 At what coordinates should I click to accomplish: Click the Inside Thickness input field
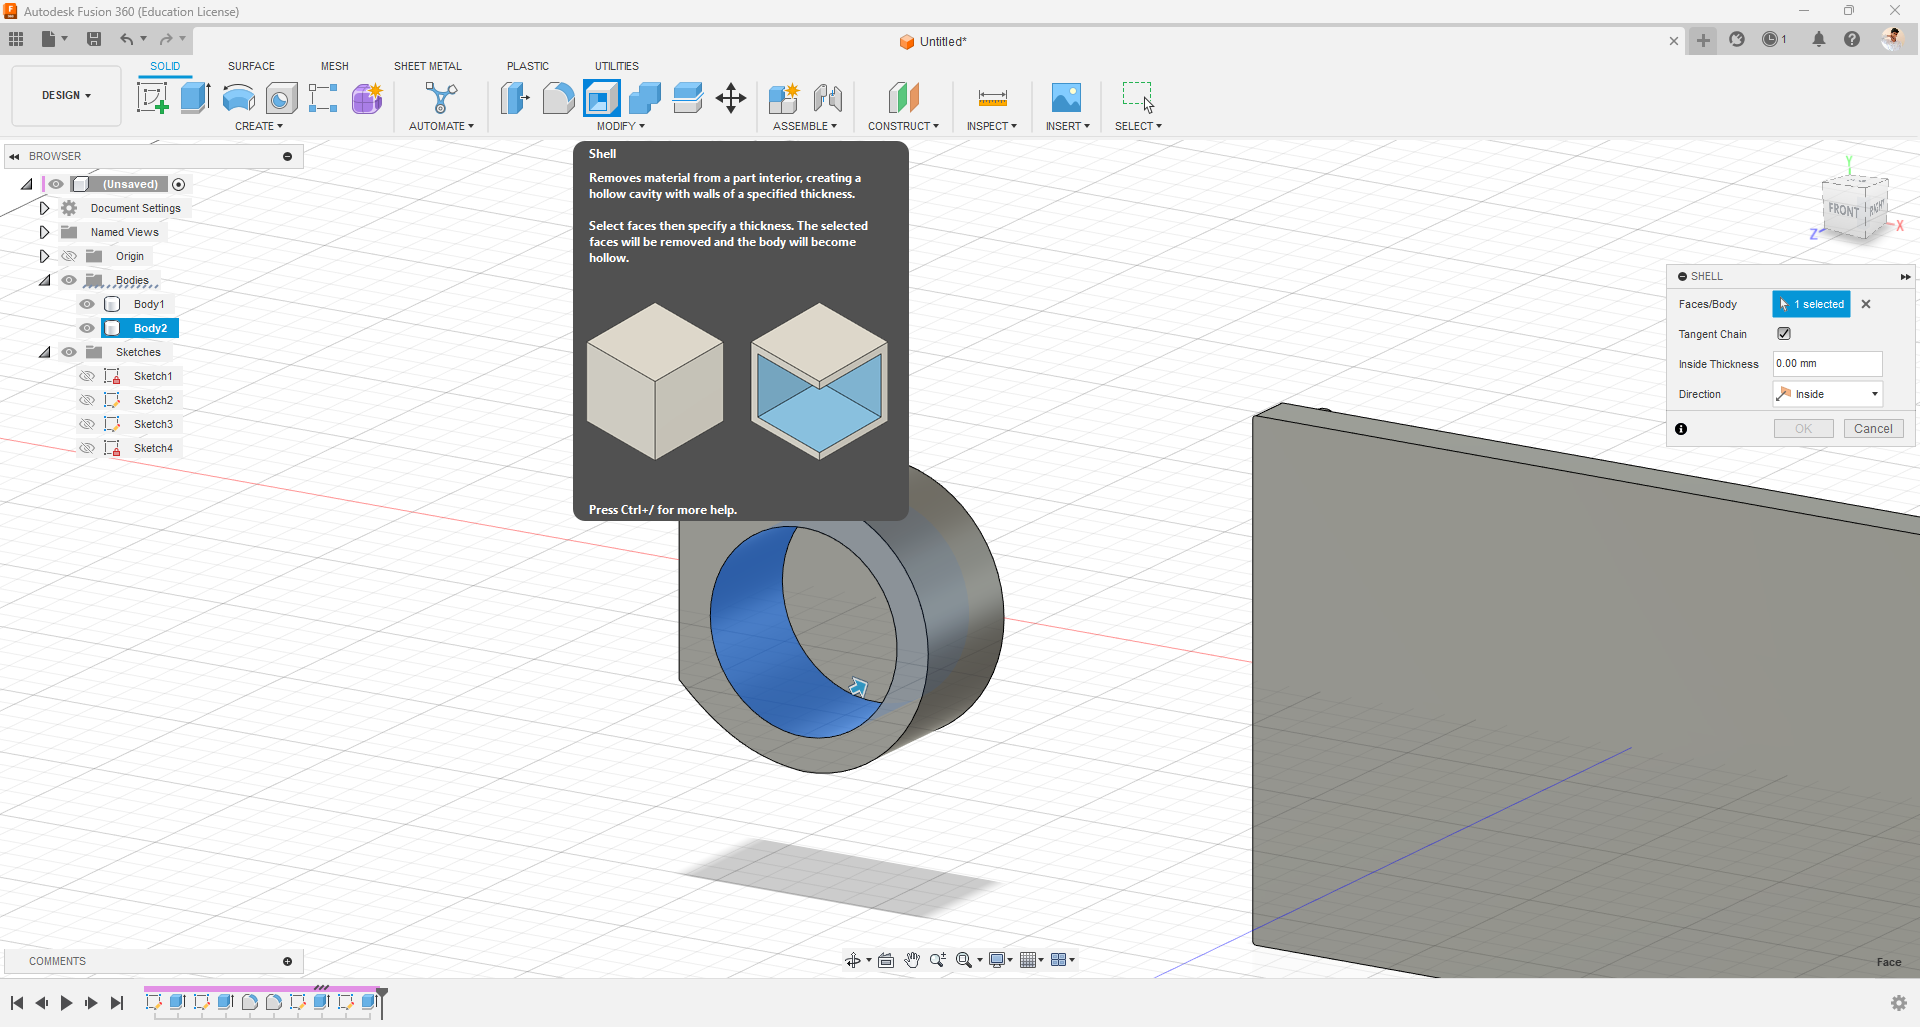coord(1826,364)
